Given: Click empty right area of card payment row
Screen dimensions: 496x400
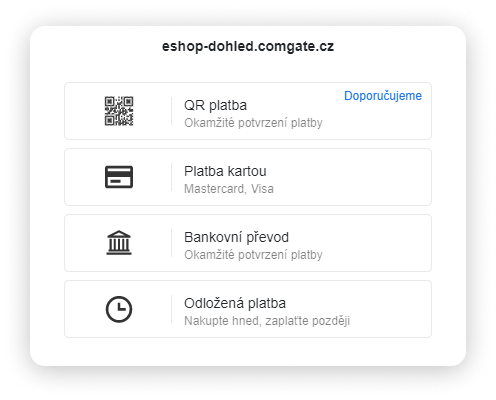Looking at the screenshot, I should pos(360,177).
